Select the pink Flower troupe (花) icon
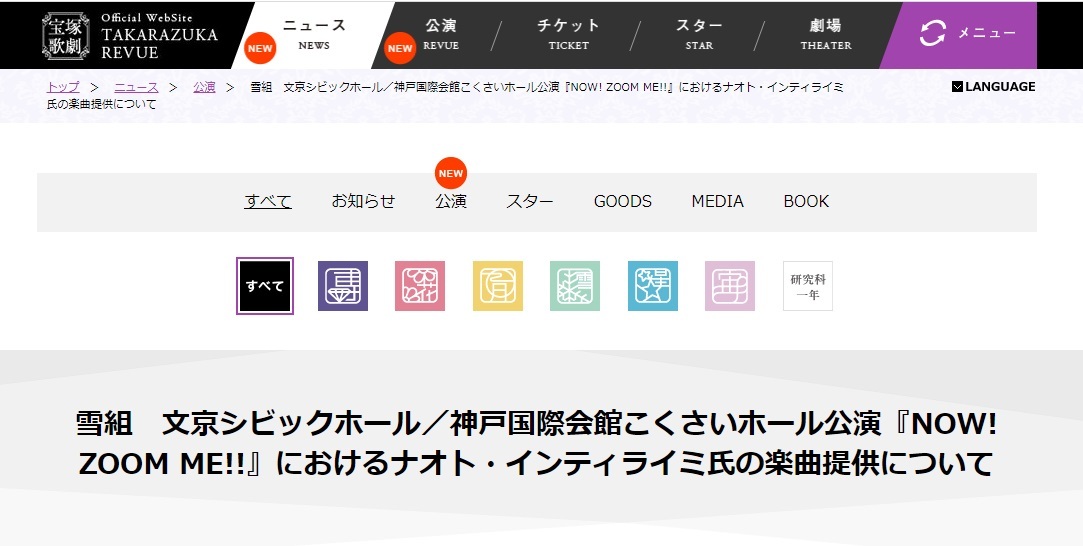 click(x=420, y=286)
